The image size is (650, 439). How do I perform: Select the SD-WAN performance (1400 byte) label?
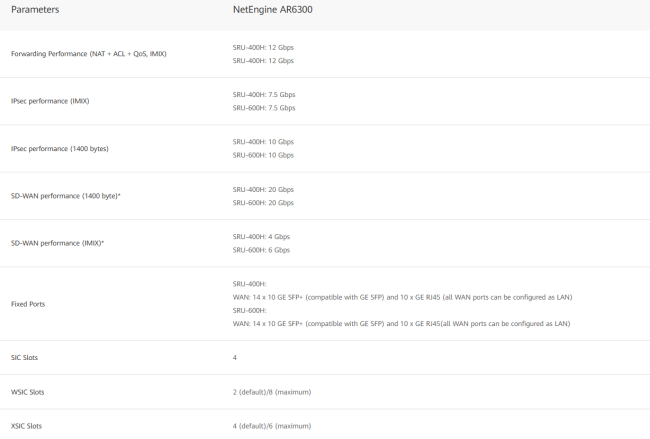pyautogui.click(x=65, y=196)
